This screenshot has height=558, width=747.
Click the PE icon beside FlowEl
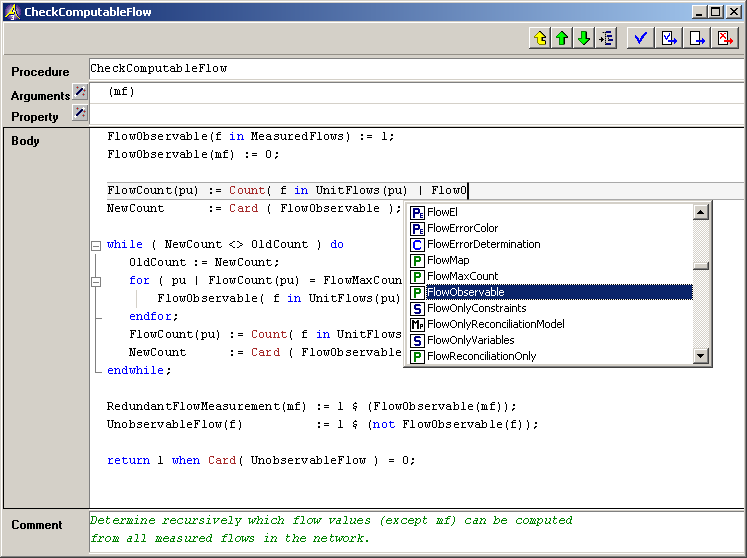tap(417, 213)
